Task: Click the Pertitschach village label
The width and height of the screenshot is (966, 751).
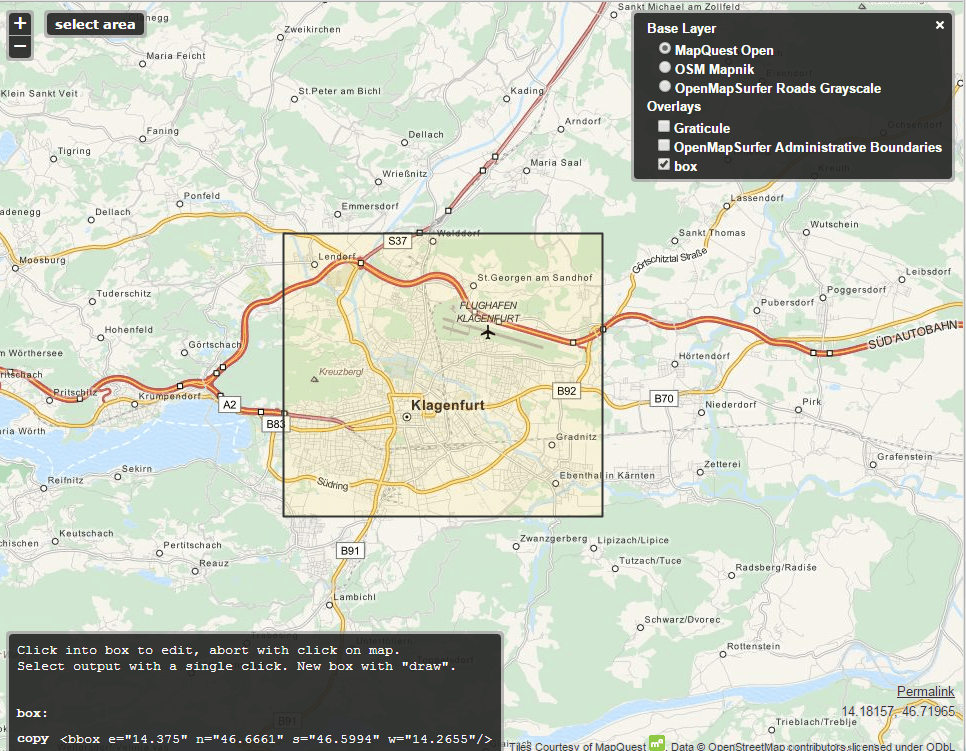Action: [192, 545]
